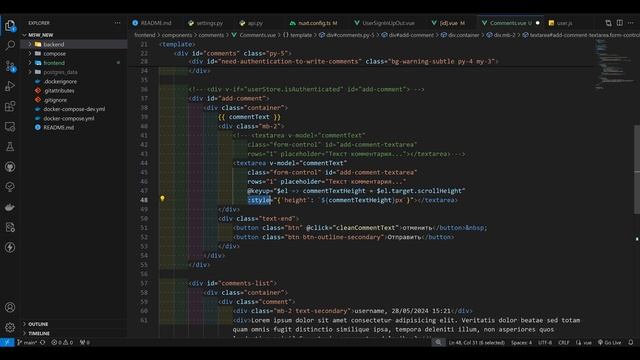640x360 pixels.
Task: Click line number 57 in gutter
Action: pyautogui.click(x=144, y=283)
